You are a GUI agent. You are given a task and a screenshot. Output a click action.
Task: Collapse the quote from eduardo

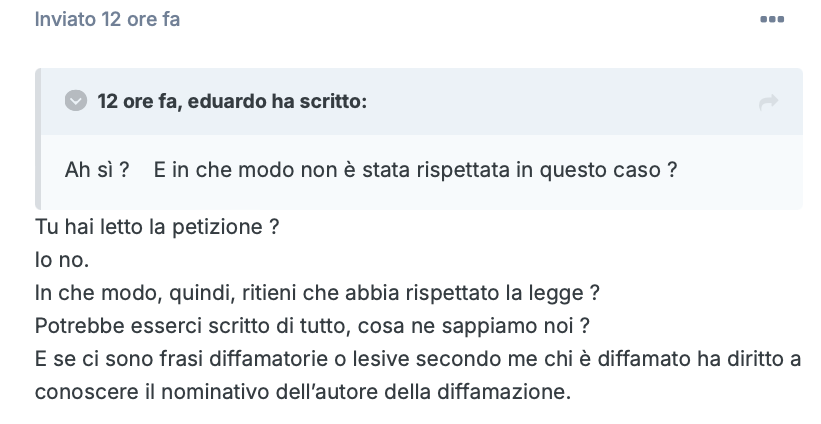point(76,101)
